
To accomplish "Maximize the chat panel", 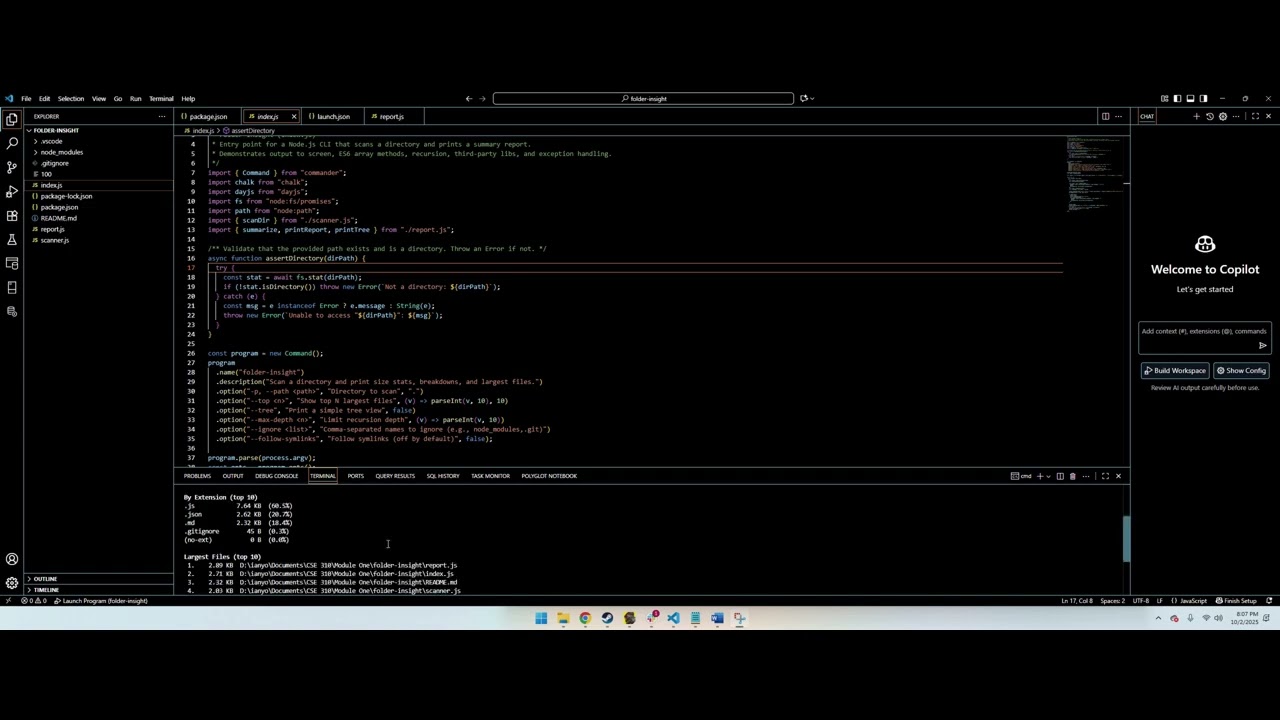I will (1255, 116).
